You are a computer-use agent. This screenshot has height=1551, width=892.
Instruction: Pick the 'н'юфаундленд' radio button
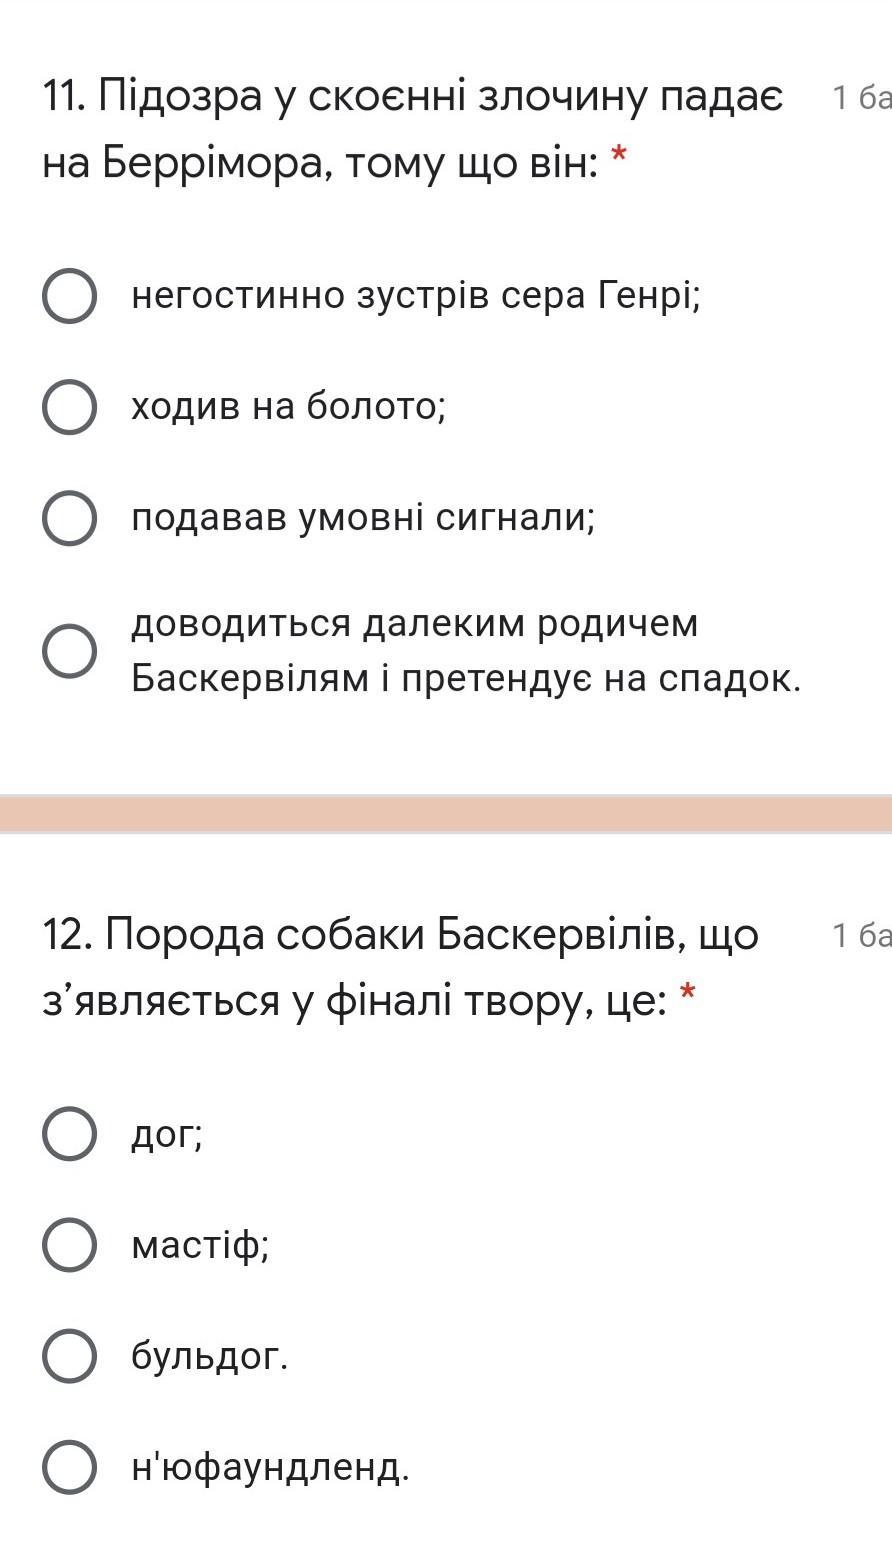(69, 1467)
